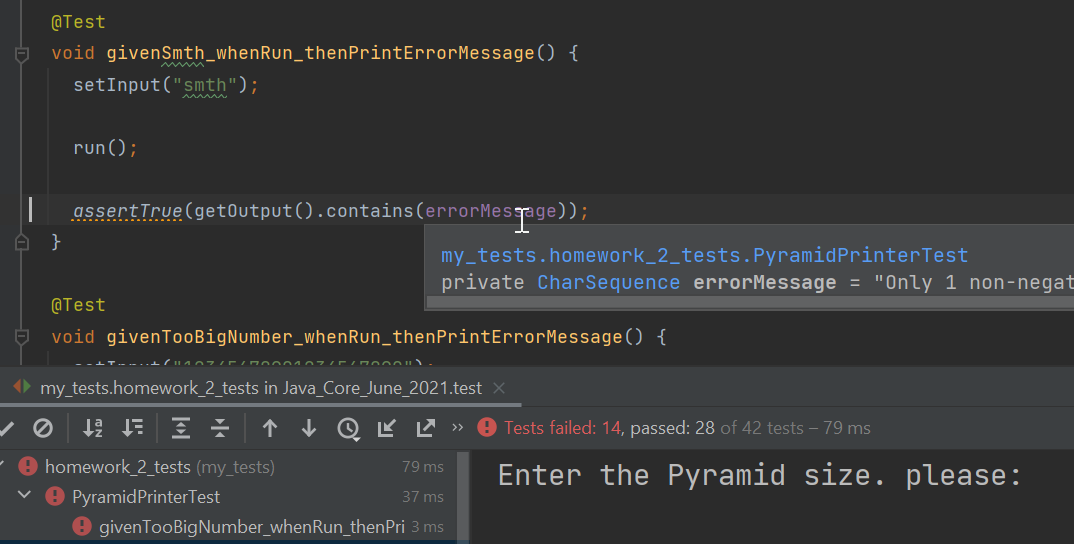Open test history clock icon
Image resolution: width=1074 pixels, height=544 pixels.
(348, 429)
